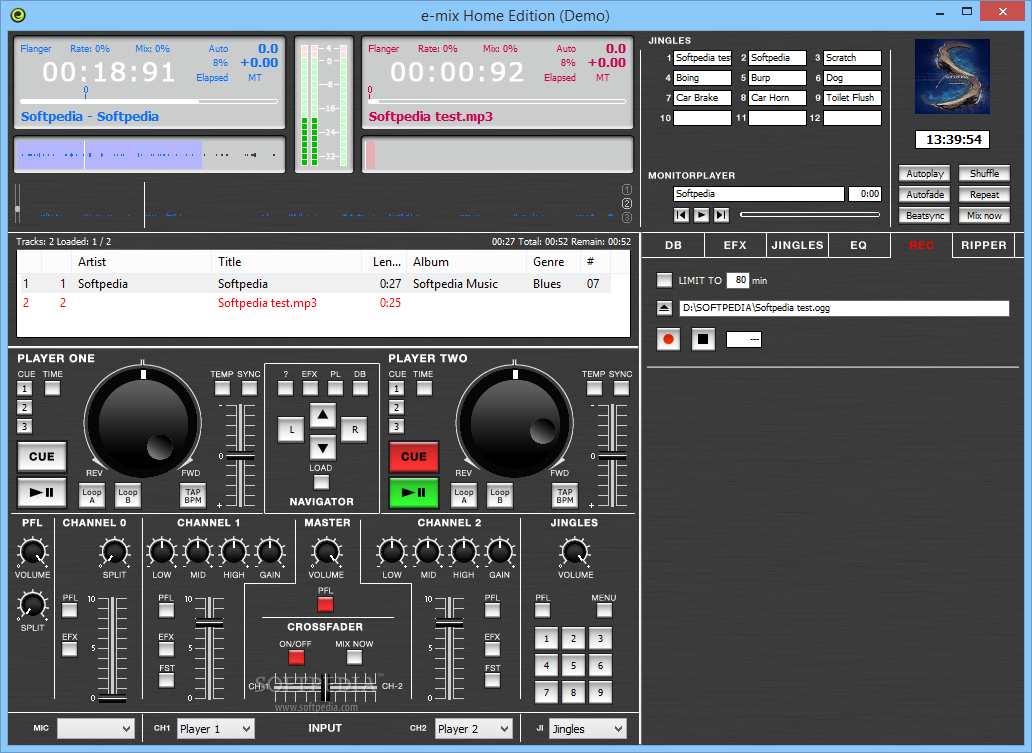Open the CH1 Player 1 dropdown
Viewport: 1032px width, 753px height.
coord(216,729)
